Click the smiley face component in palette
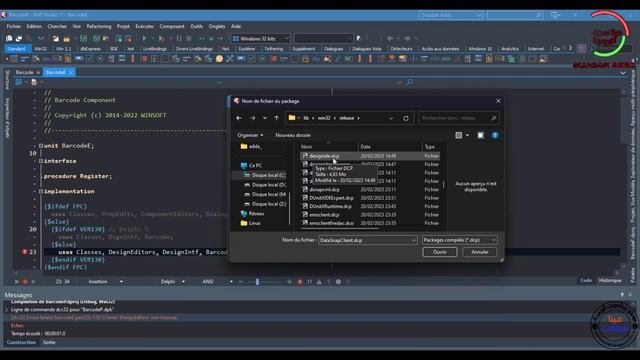This screenshot has height=360, width=640. [x=219, y=59]
